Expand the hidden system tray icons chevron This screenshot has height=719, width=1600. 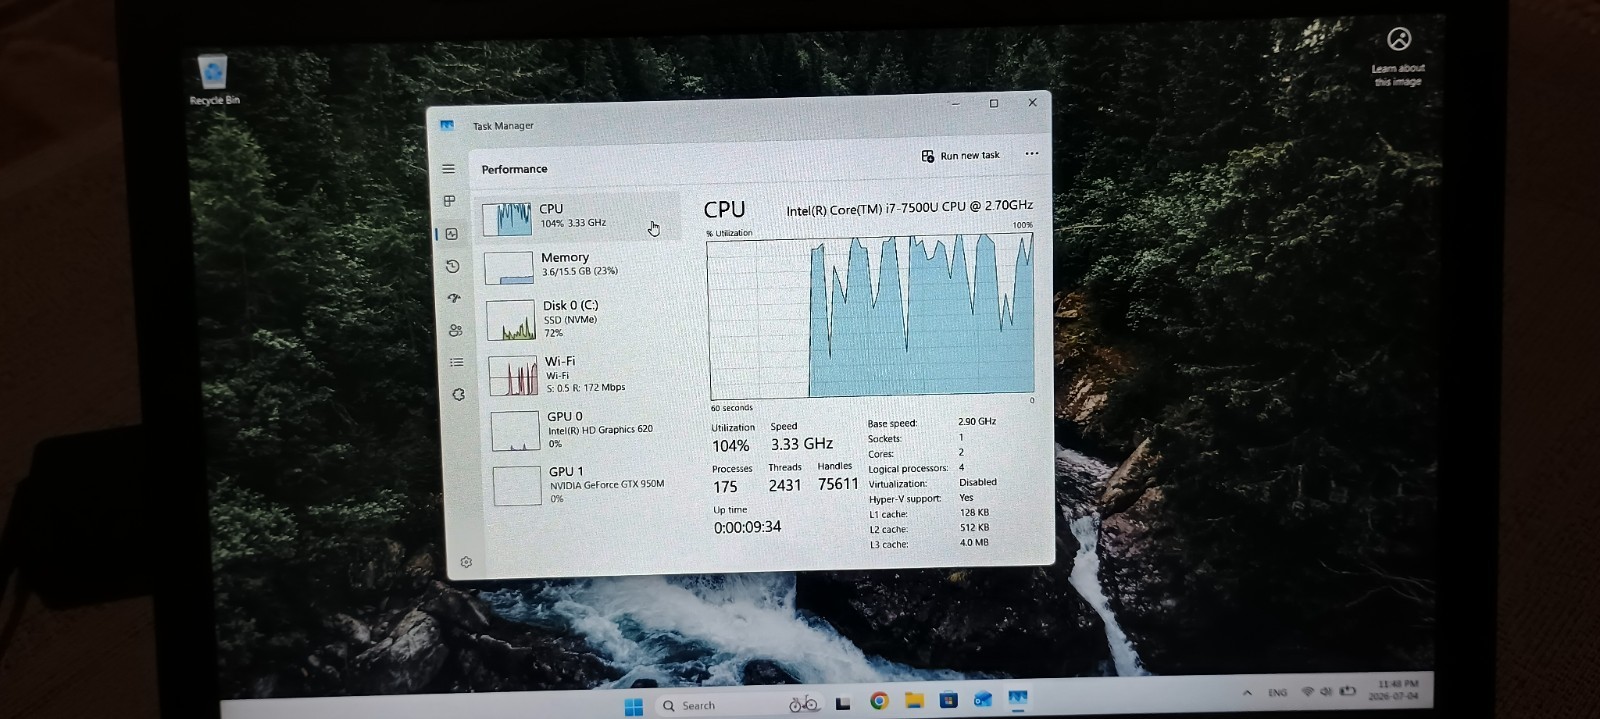coord(1247,693)
